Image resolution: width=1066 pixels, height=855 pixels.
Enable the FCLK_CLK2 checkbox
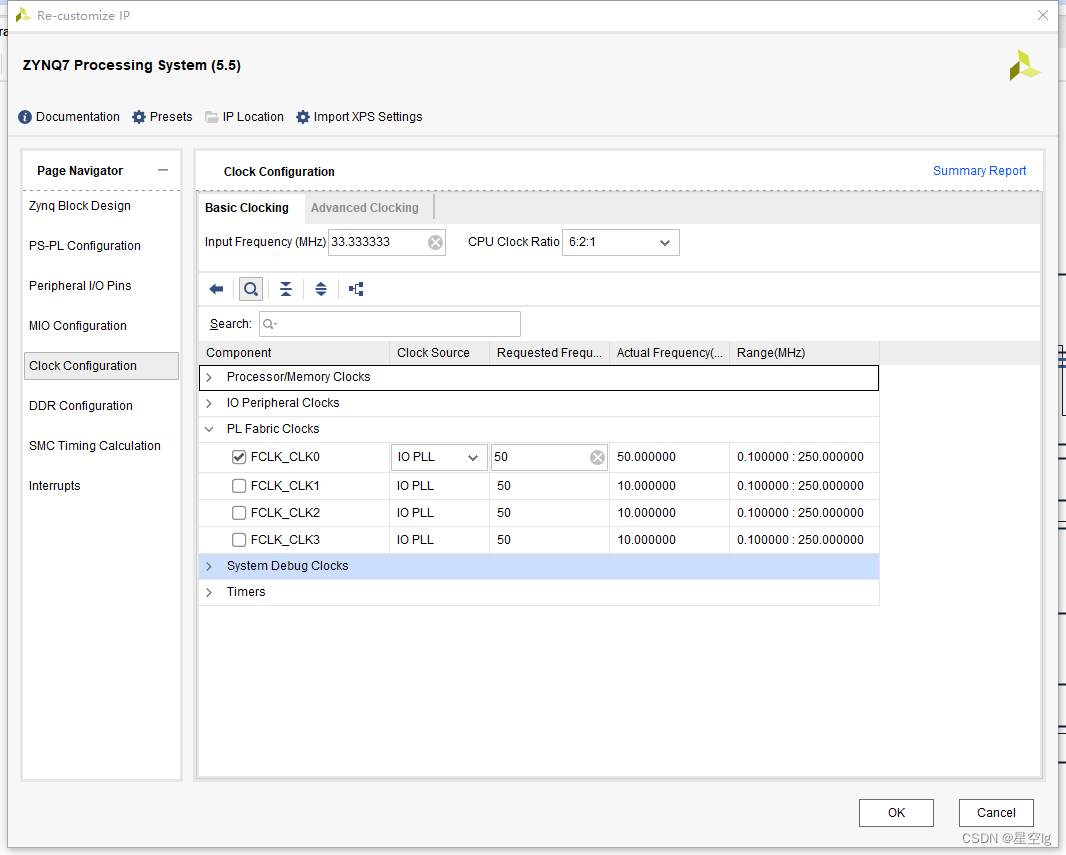point(239,513)
